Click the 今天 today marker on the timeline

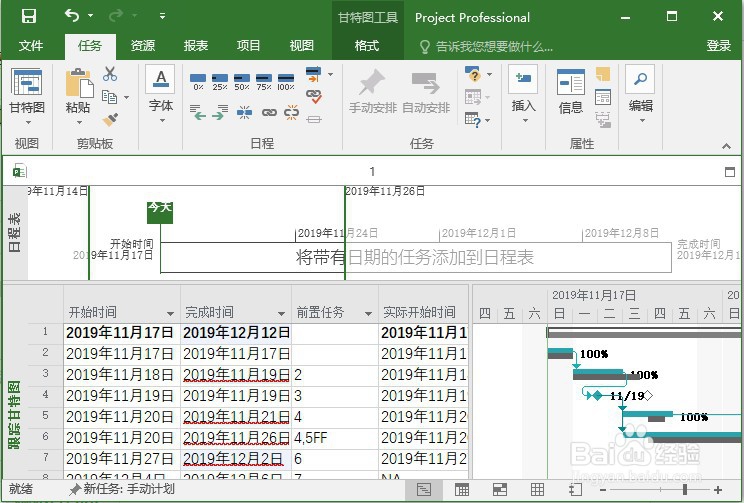160,212
